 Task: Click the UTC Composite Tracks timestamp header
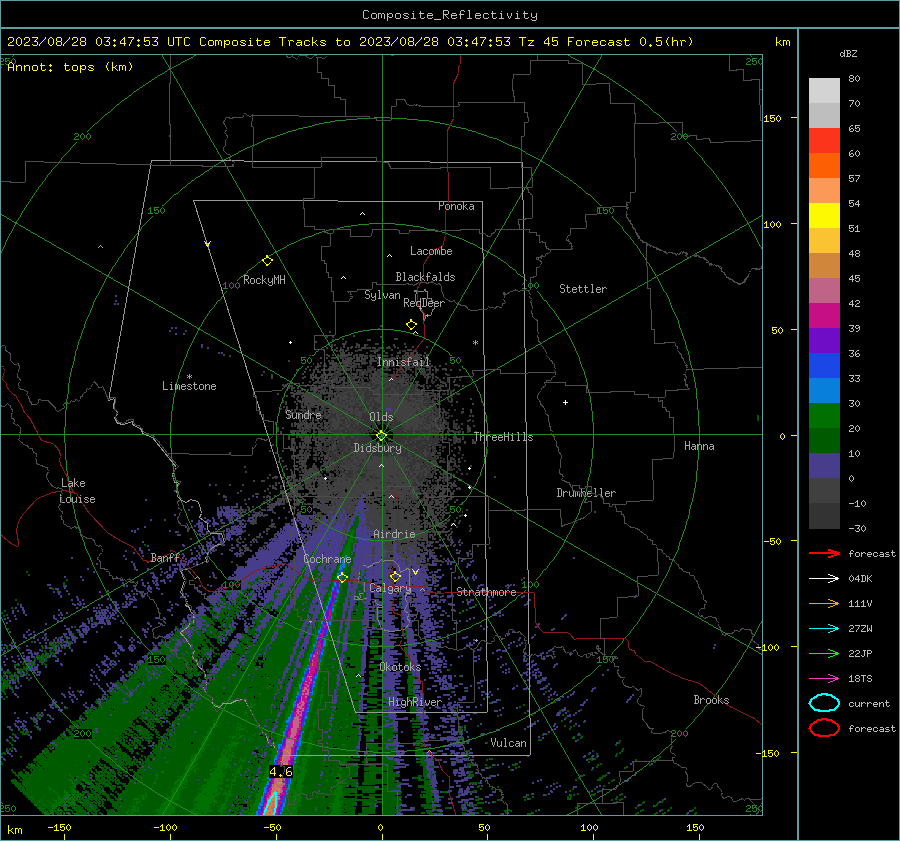(x=350, y=42)
